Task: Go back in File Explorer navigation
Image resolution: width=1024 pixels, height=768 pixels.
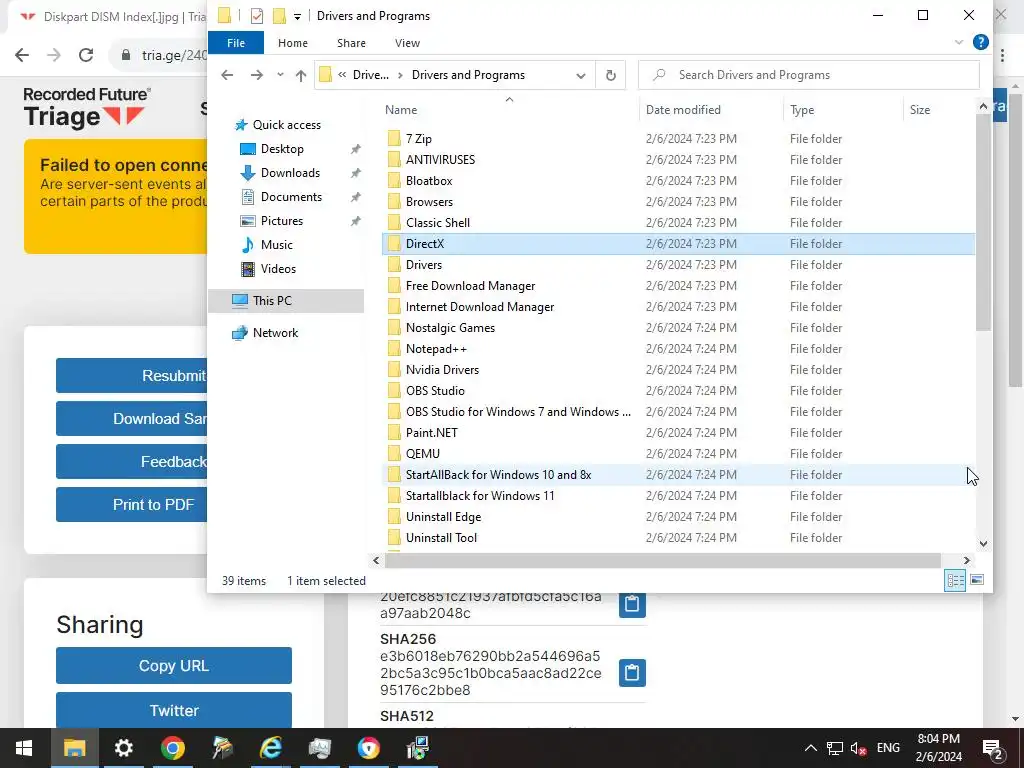Action: coord(227,75)
